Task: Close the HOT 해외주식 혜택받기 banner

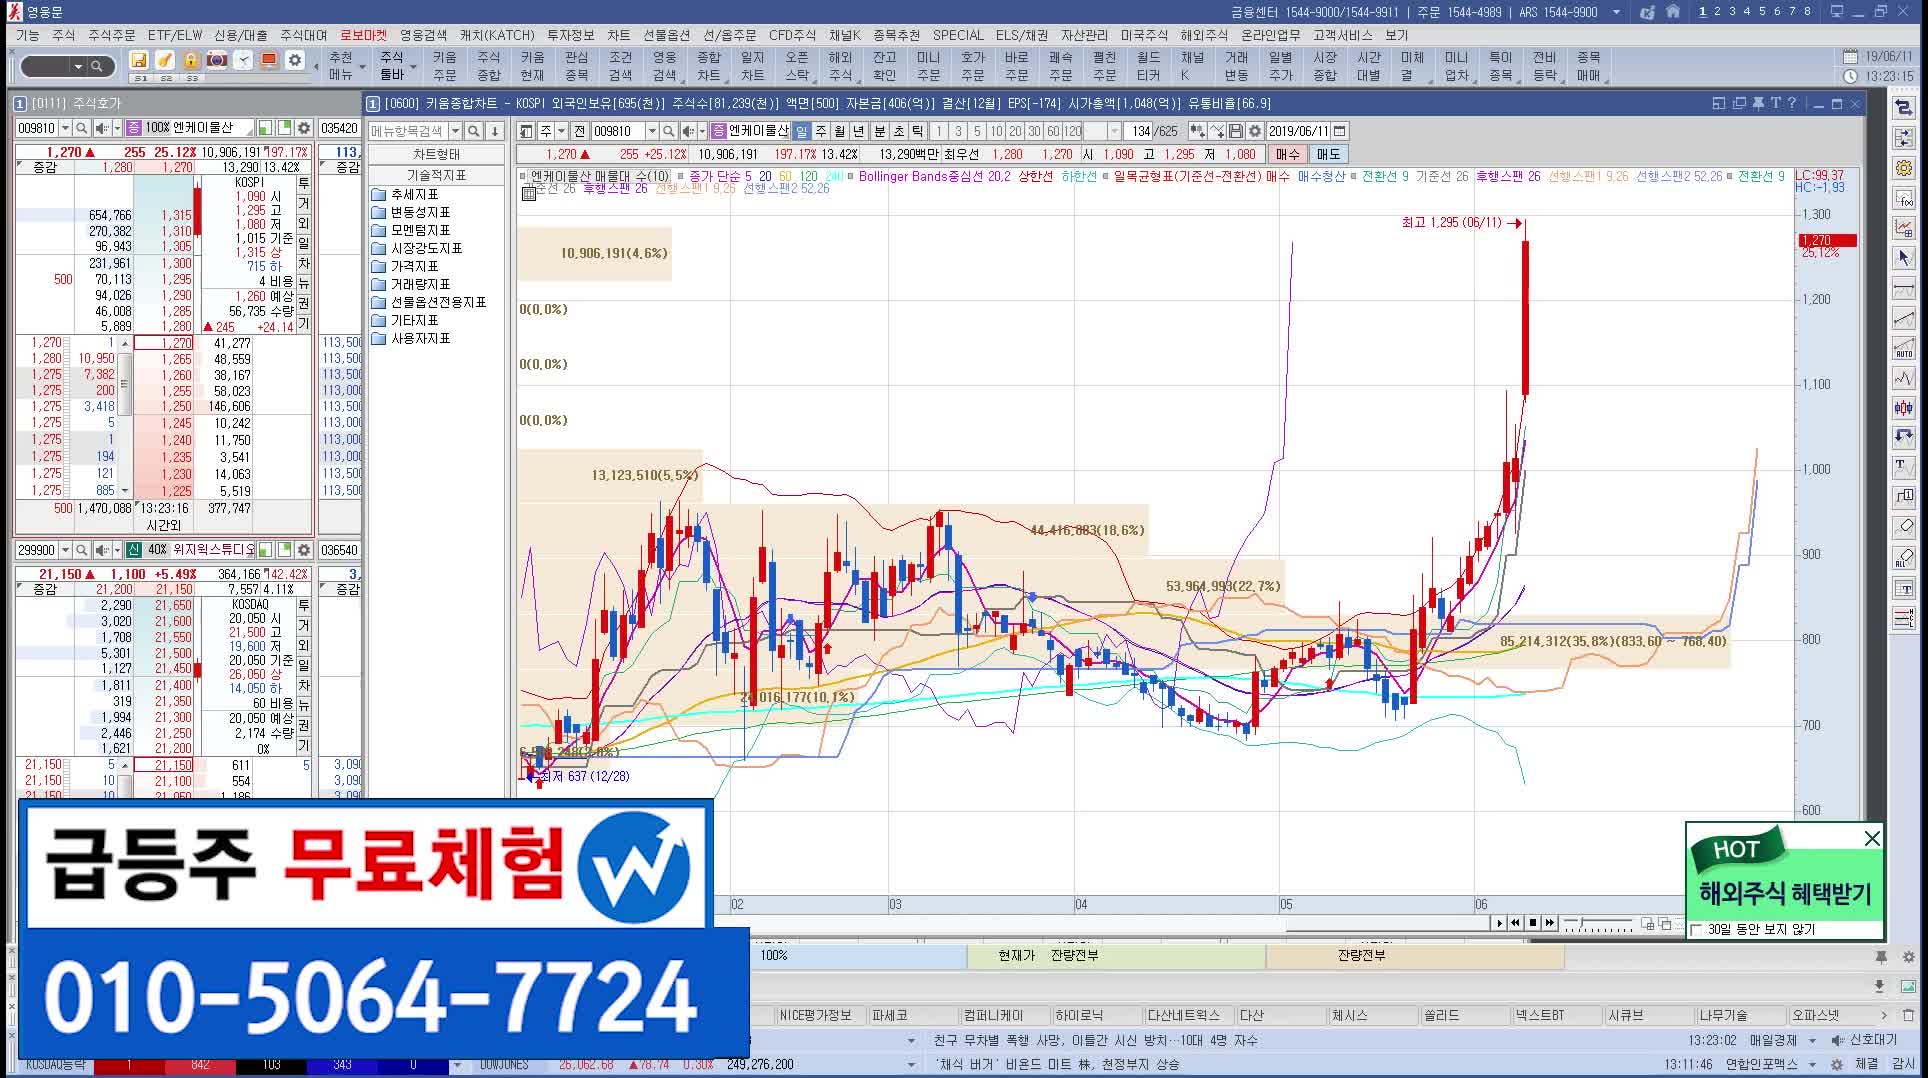Action: click(x=1872, y=839)
